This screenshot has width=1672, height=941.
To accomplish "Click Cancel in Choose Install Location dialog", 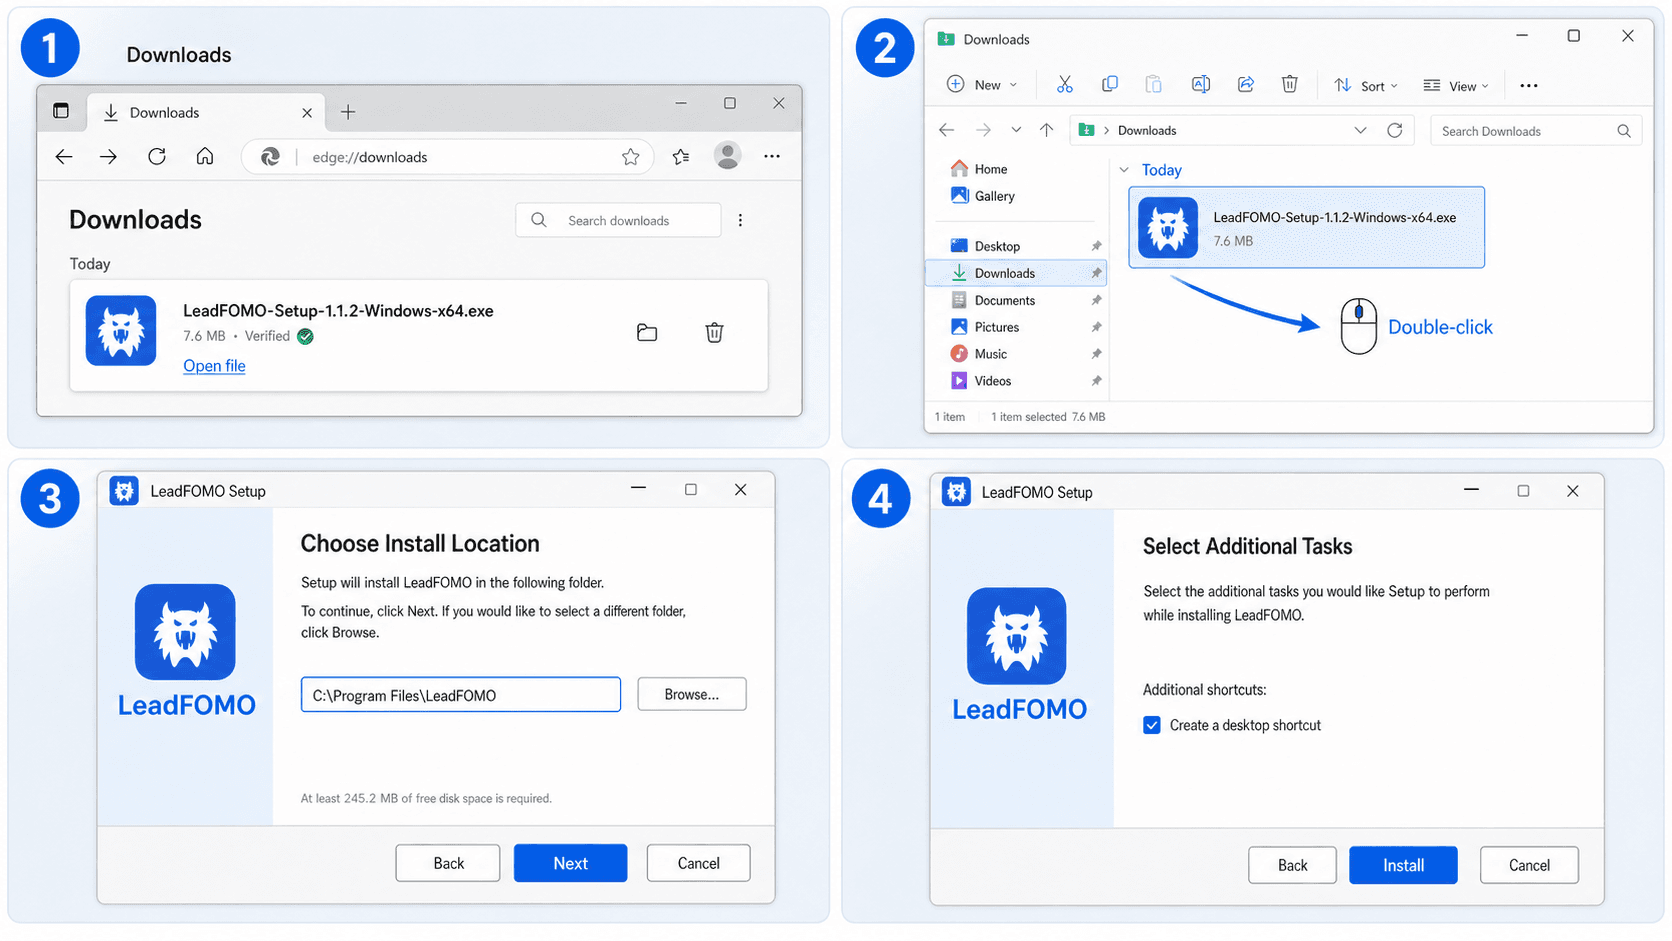I will pos(698,863).
